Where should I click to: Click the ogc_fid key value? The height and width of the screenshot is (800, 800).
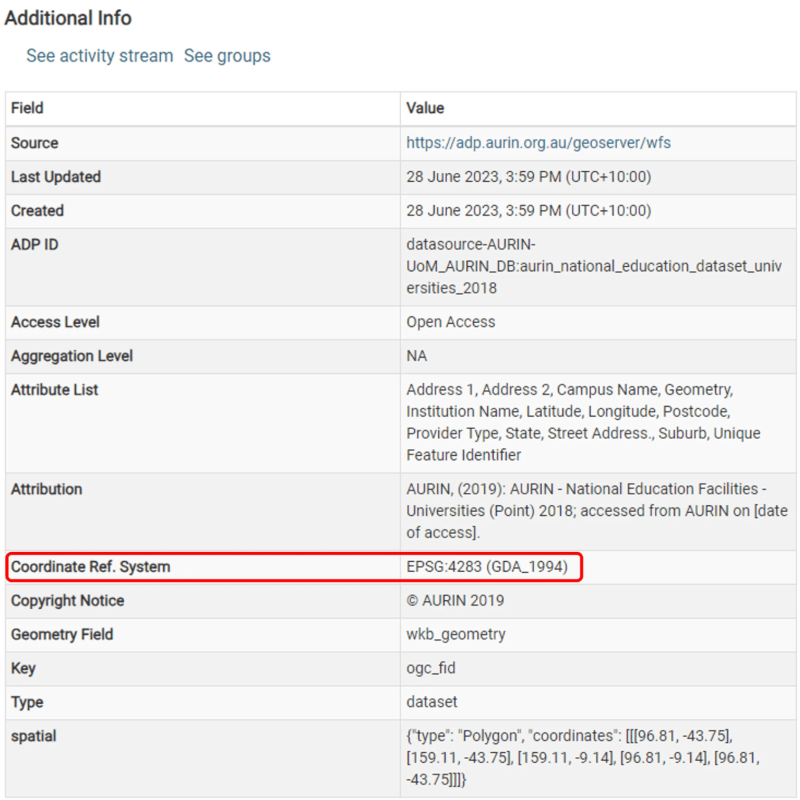(432, 669)
